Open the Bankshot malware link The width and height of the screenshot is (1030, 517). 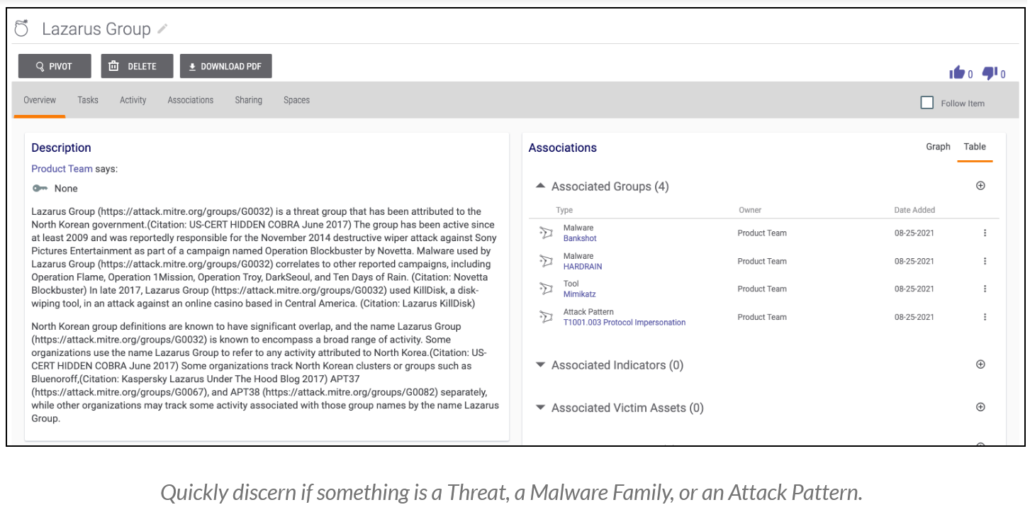click(x=579, y=238)
